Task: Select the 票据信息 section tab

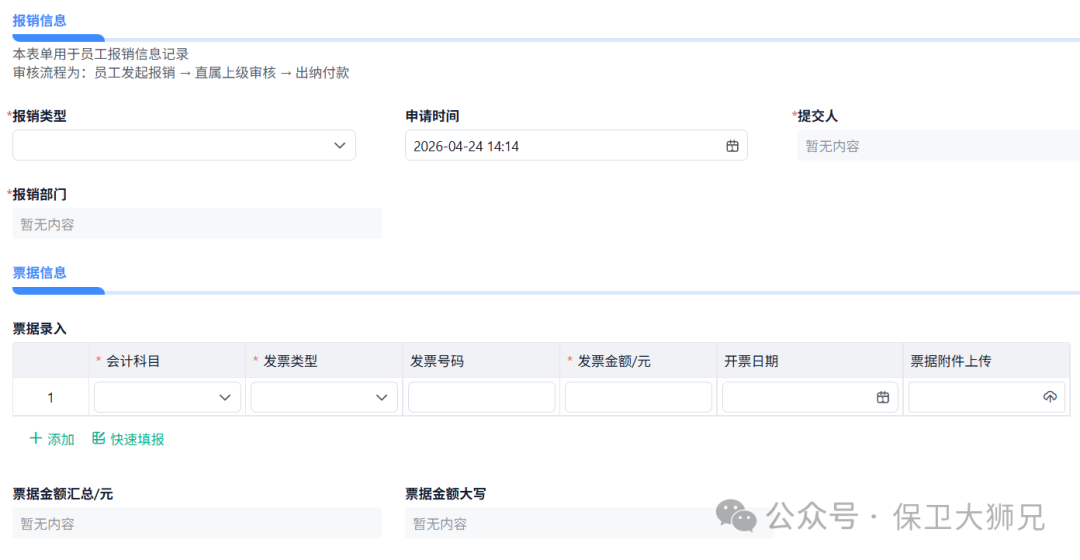Action: [40, 272]
